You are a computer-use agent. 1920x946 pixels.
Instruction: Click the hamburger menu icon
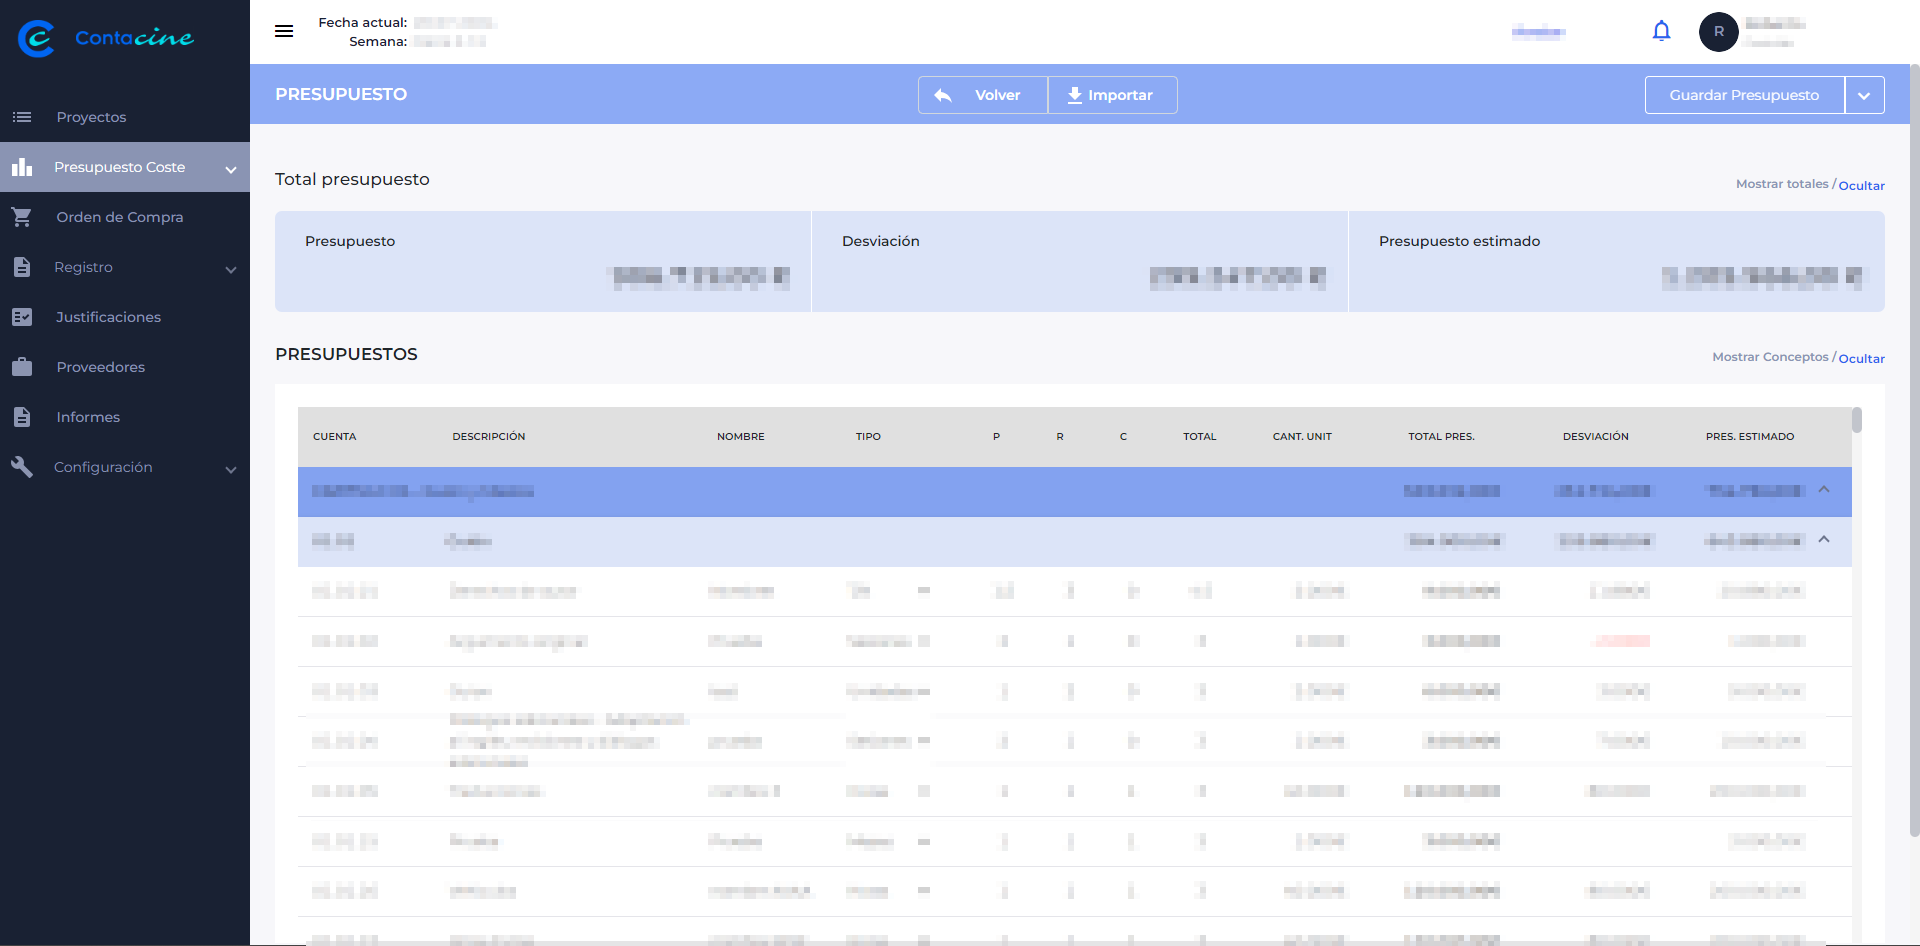coord(284,31)
